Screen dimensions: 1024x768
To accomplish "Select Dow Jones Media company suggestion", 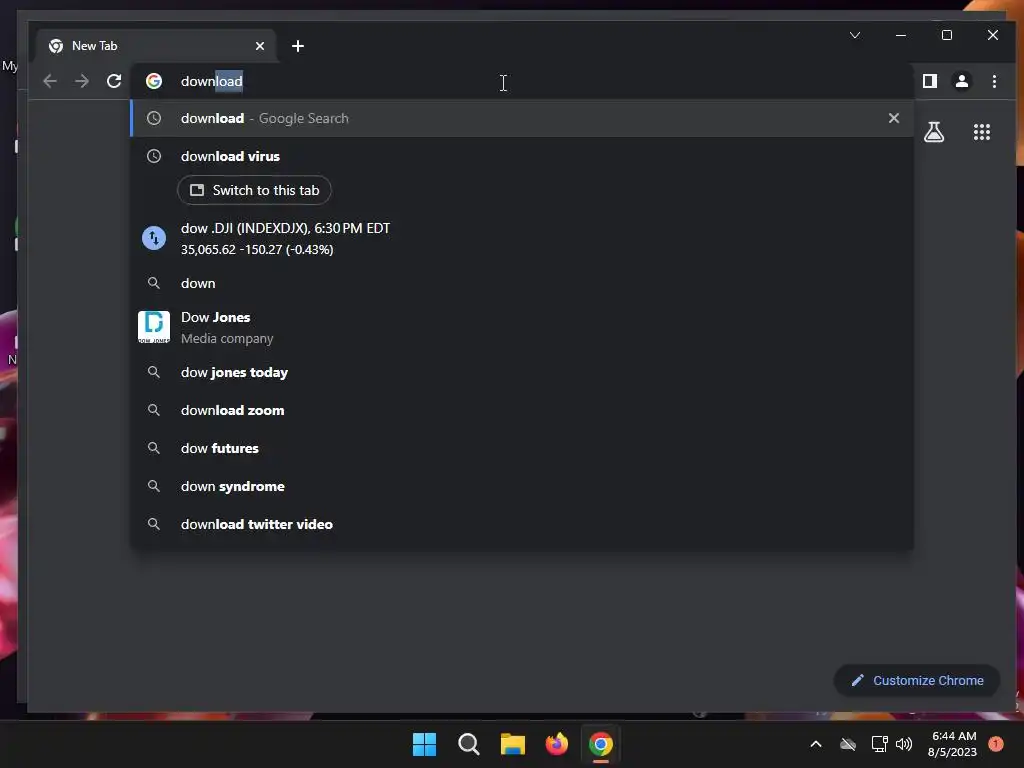I will (x=522, y=327).
